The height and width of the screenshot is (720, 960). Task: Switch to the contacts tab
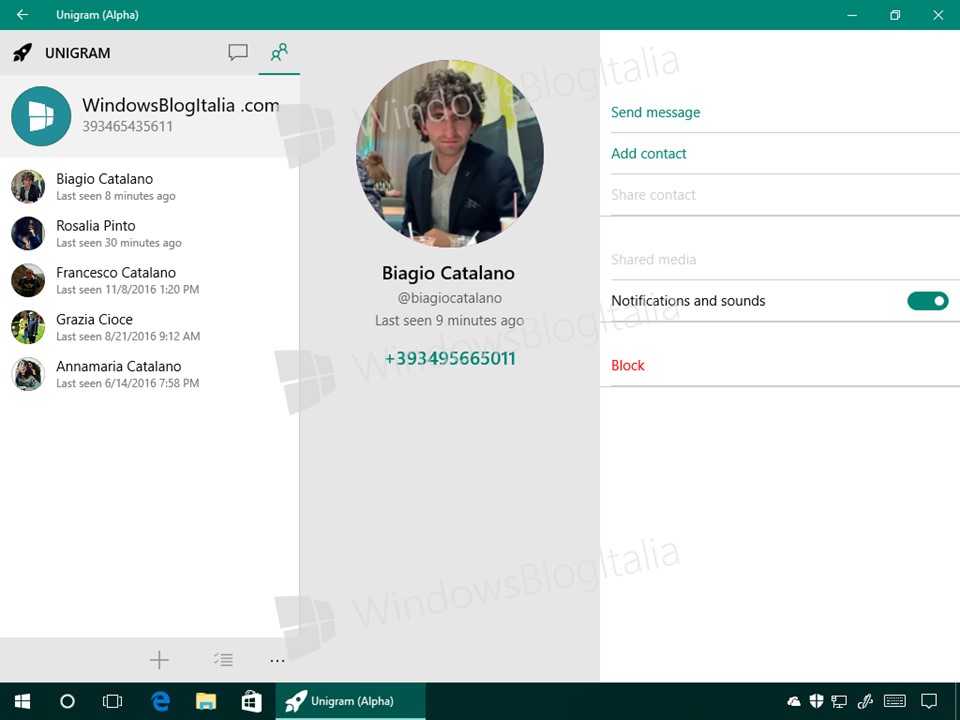coord(279,53)
